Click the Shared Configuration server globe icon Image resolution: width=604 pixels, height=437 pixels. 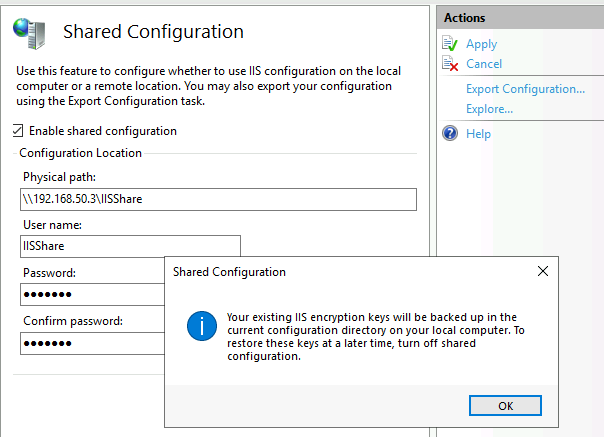(30, 34)
